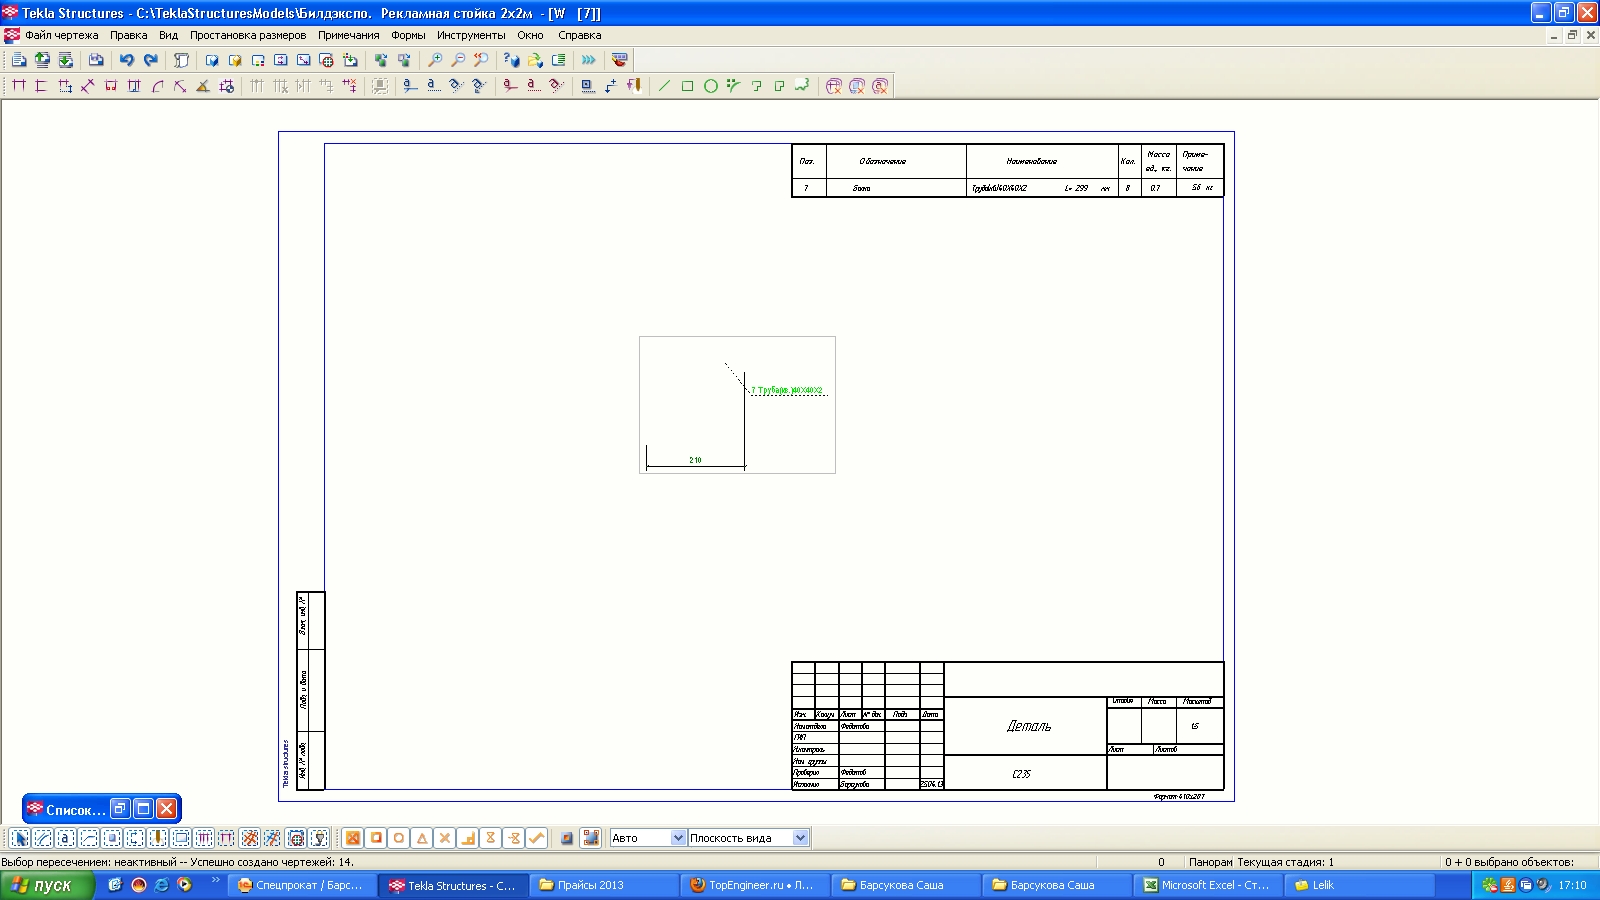
Task: Toggle the select all objects filter
Action: click(20, 838)
